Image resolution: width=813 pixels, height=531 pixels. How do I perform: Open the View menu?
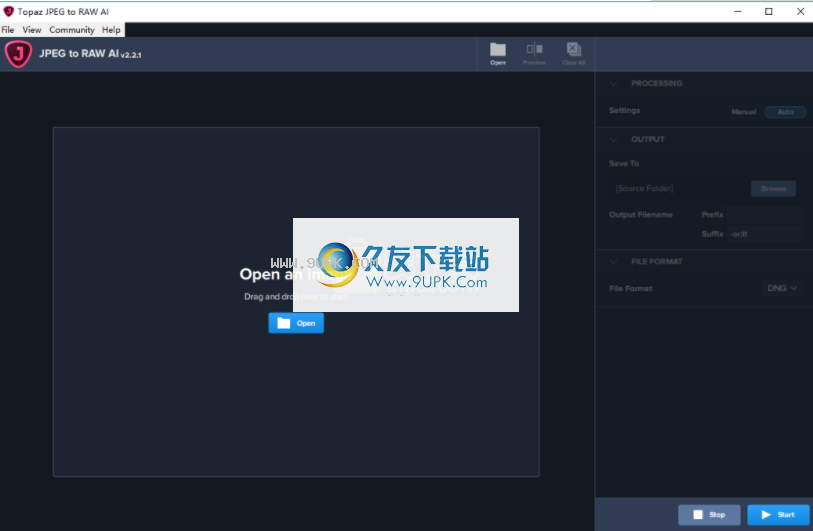[32, 30]
